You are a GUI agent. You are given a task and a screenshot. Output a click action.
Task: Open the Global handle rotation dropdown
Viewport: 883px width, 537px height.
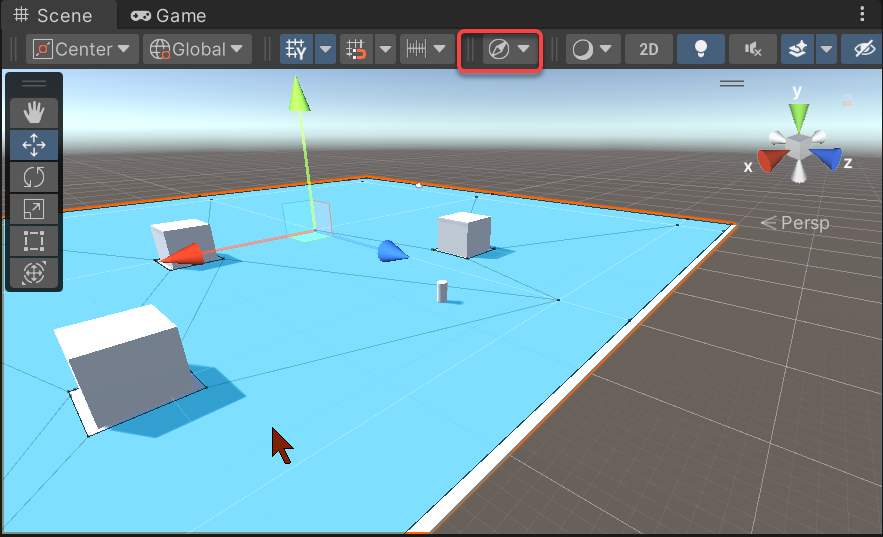point(197,49)
